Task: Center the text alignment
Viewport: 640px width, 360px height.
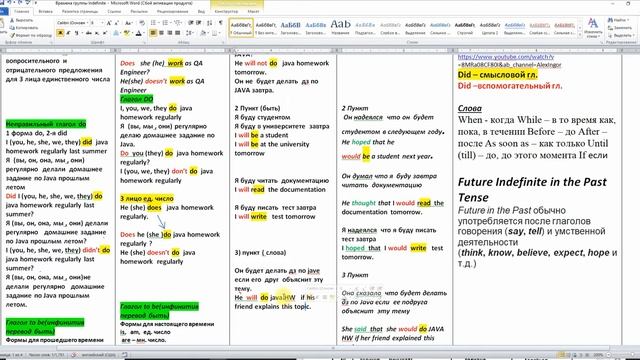Action: point(161,33)
